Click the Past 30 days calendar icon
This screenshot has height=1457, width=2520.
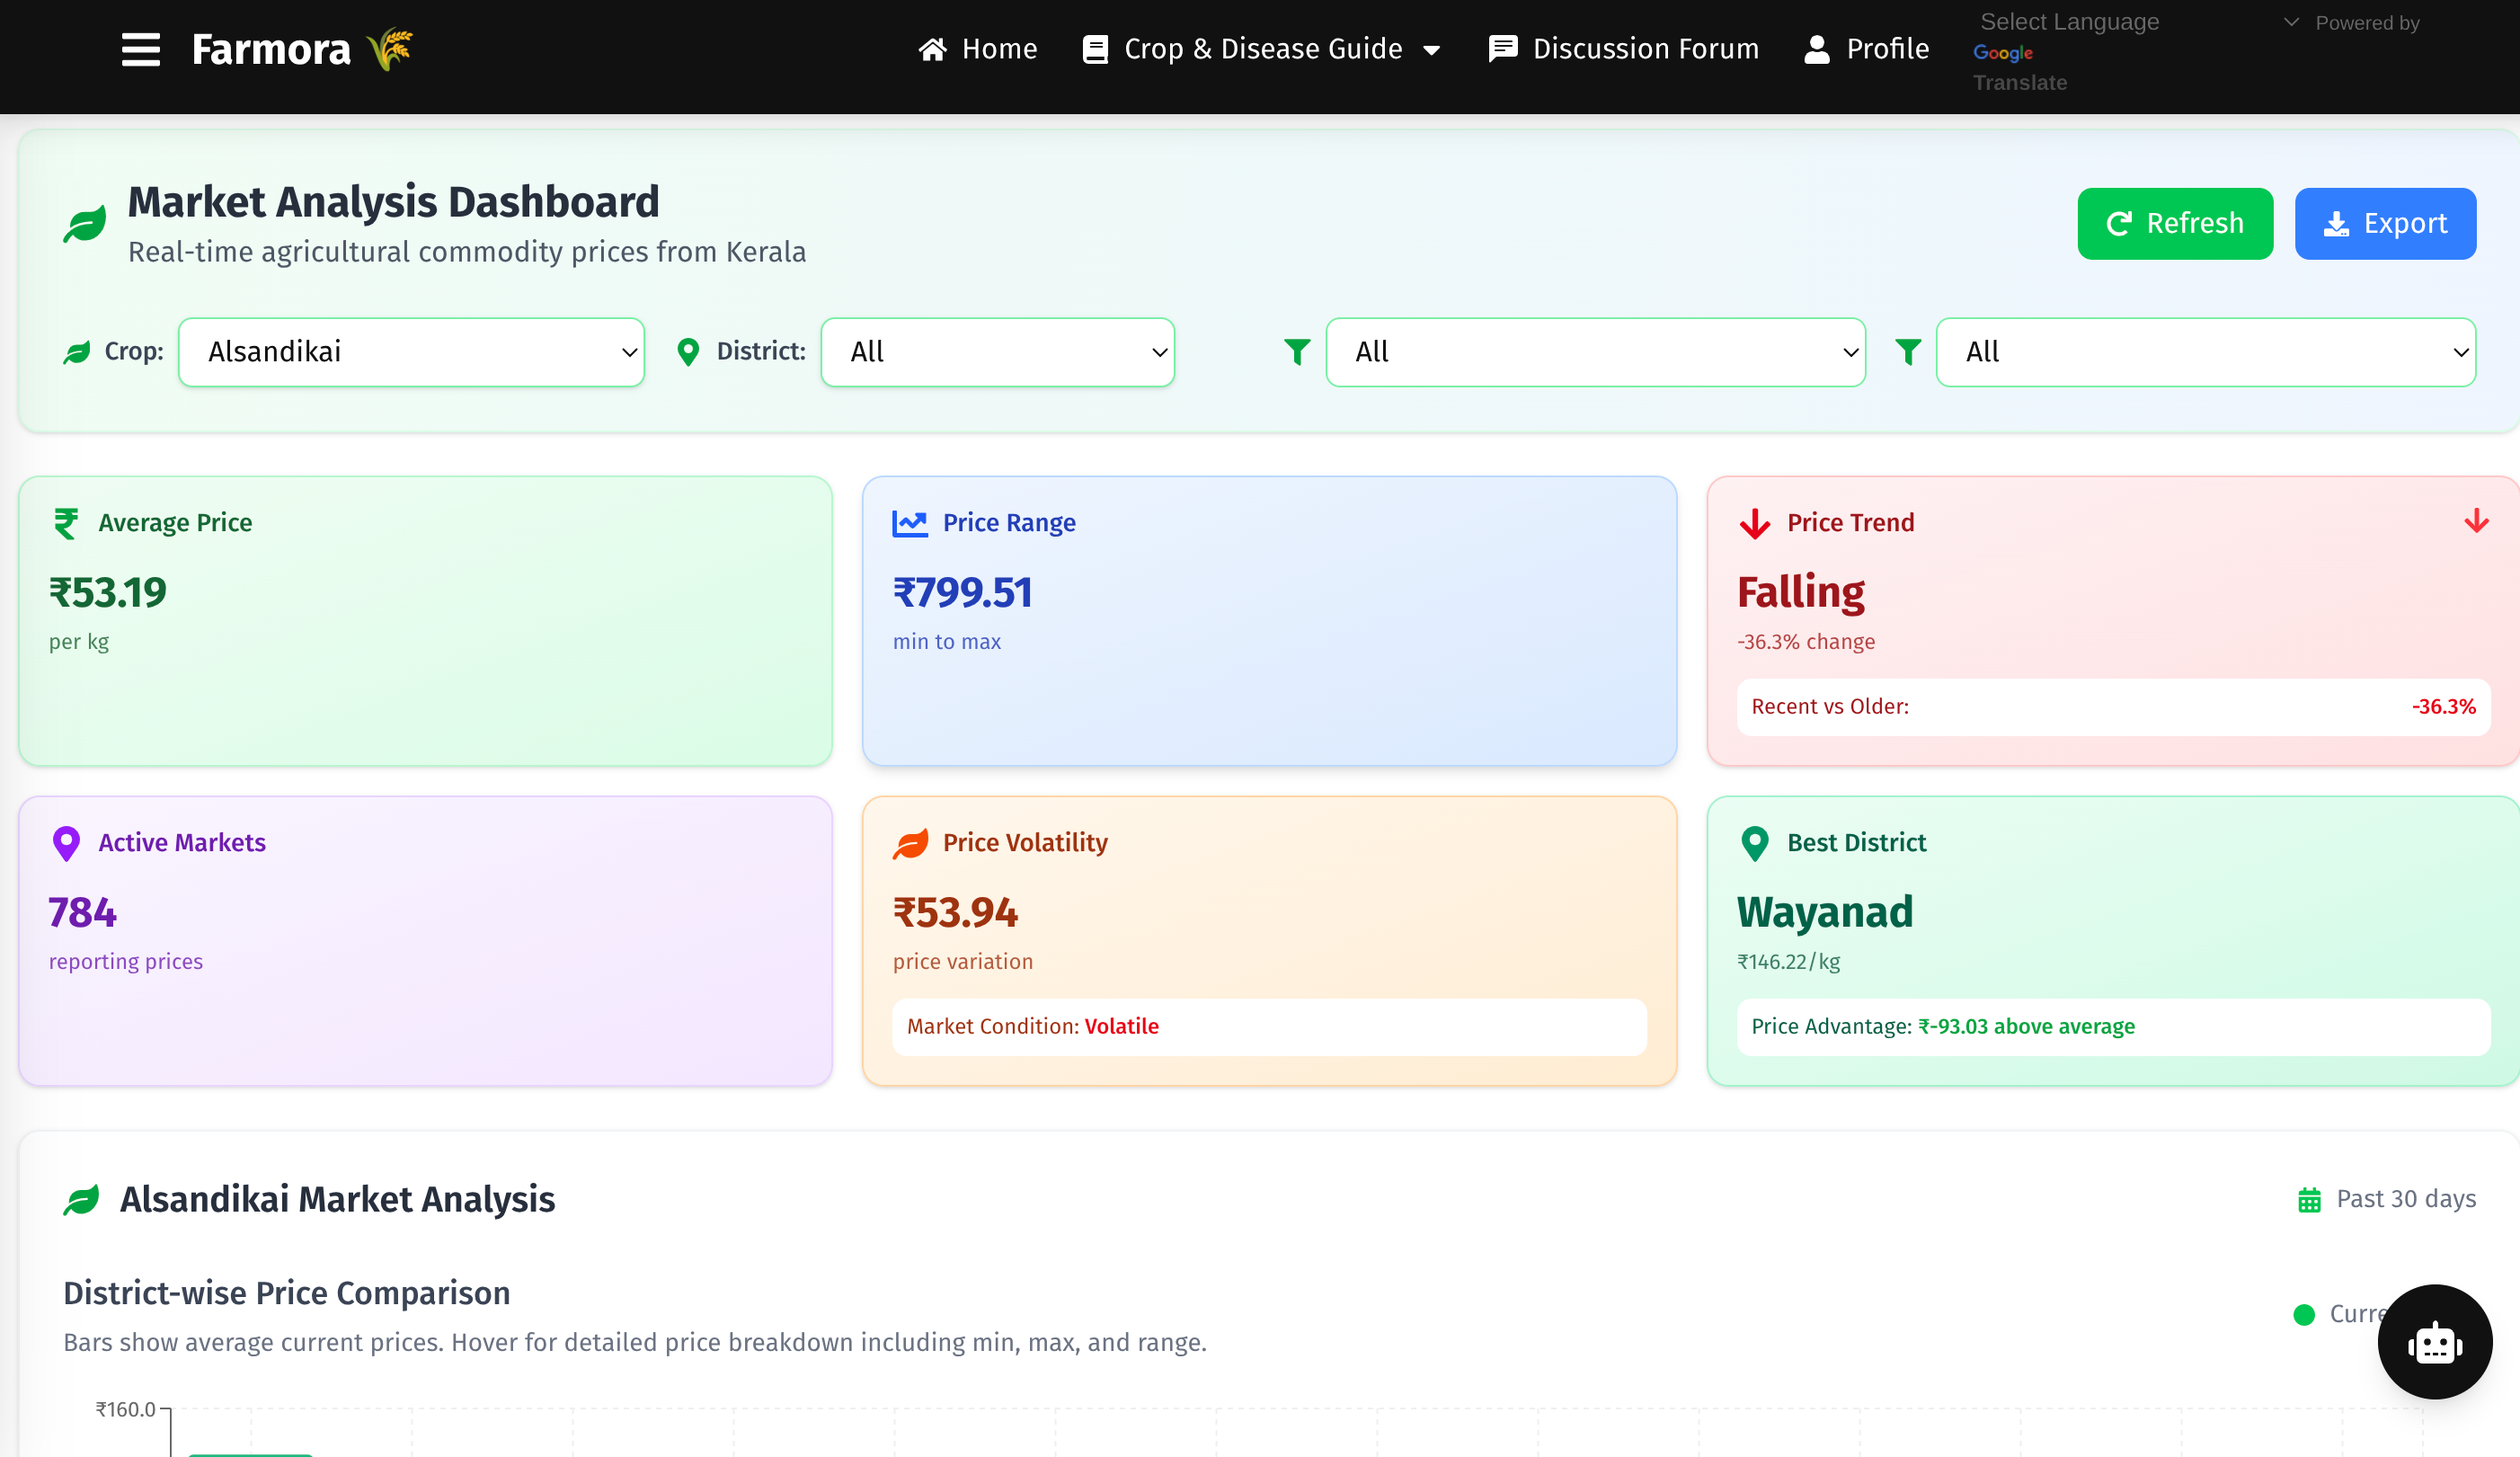coord(2309,1199)
